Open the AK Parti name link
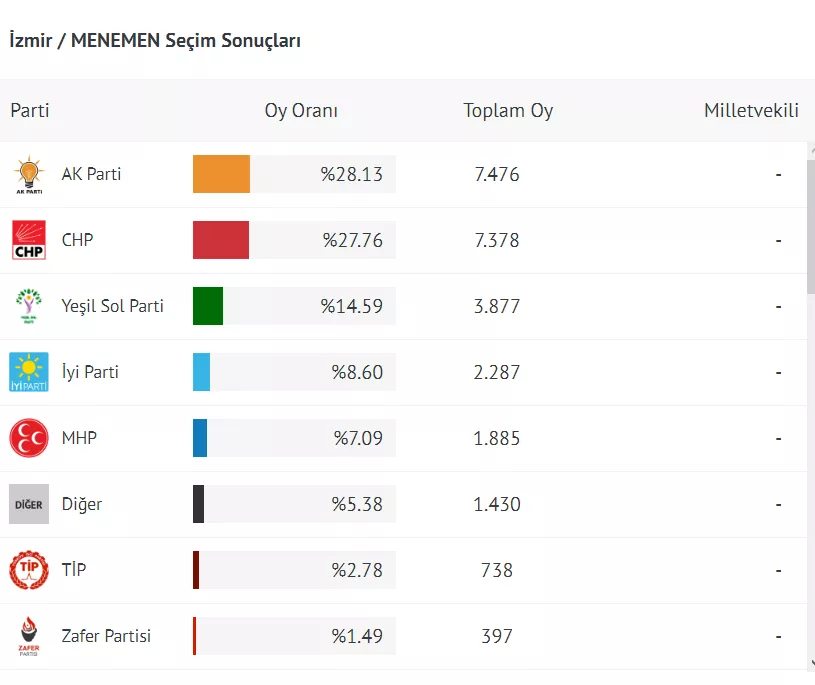815x685 pixels. point(91,174)
